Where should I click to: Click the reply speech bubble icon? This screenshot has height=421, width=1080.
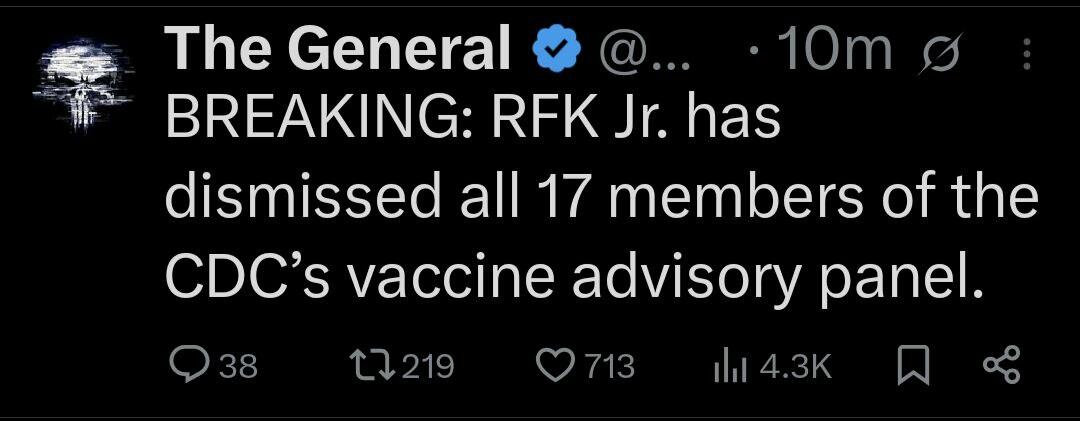click(189, 365)
